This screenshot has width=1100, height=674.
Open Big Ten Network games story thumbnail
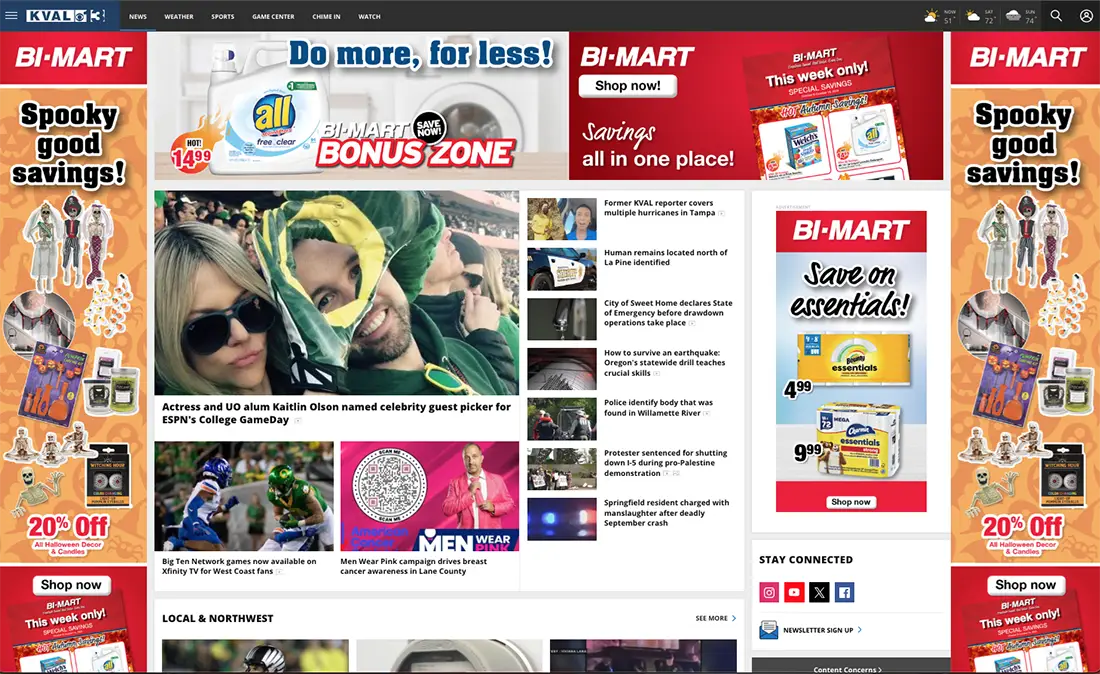(x=244, y=496)
